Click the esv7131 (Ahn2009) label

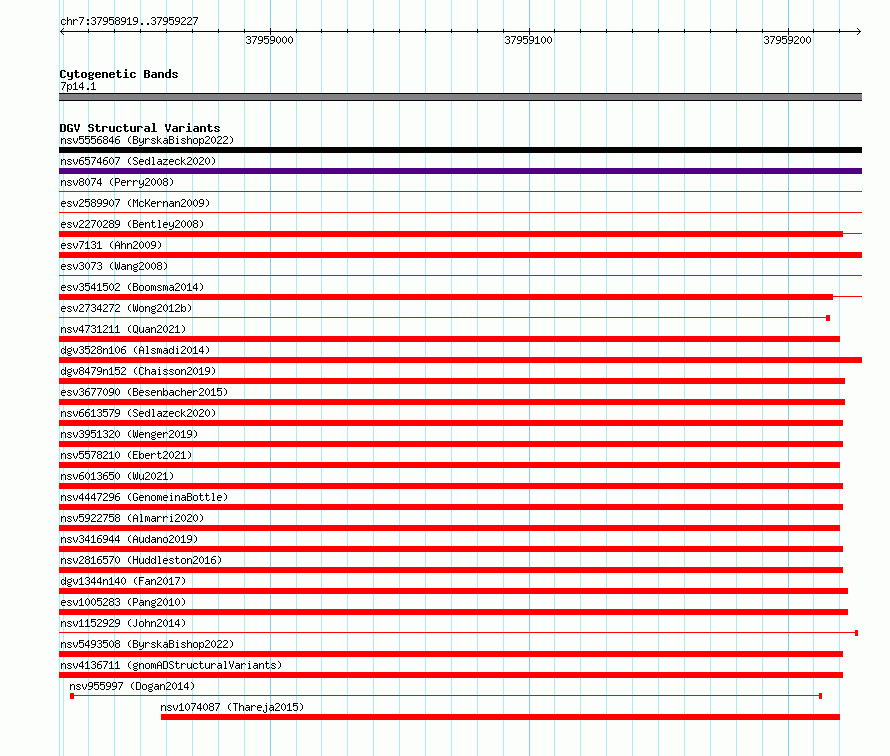click(x=111, y=245)
